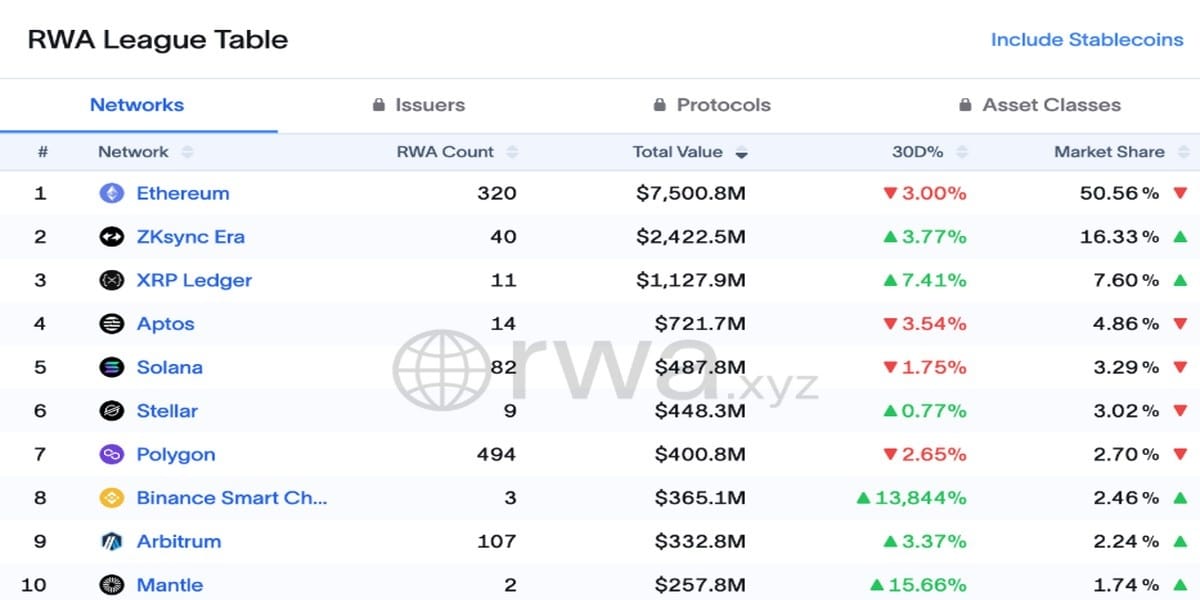Open the Aptos network link

coord(165,324)
